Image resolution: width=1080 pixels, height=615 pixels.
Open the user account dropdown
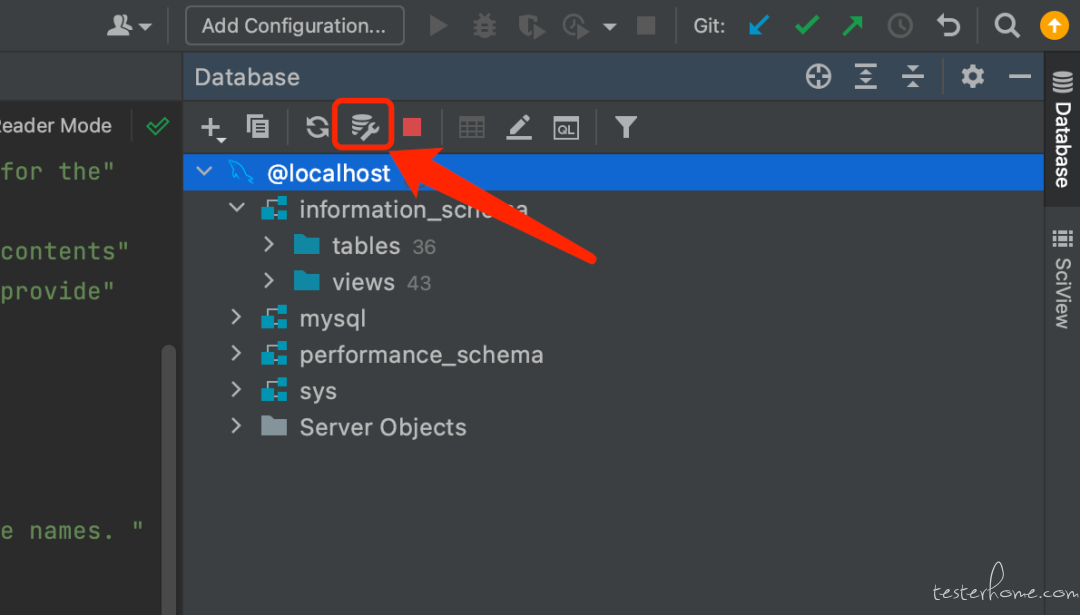(x=129, y=26)
